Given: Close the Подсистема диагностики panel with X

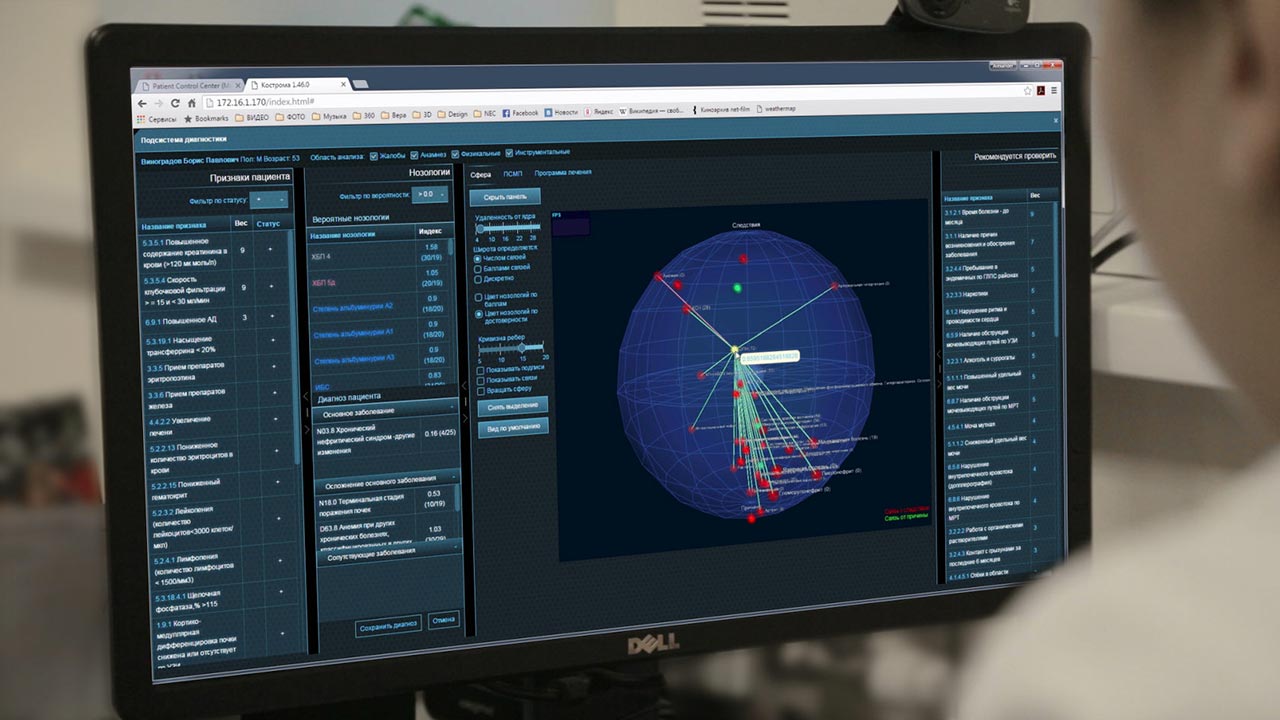Looking at the screenshot, I should coord(1056,120).
